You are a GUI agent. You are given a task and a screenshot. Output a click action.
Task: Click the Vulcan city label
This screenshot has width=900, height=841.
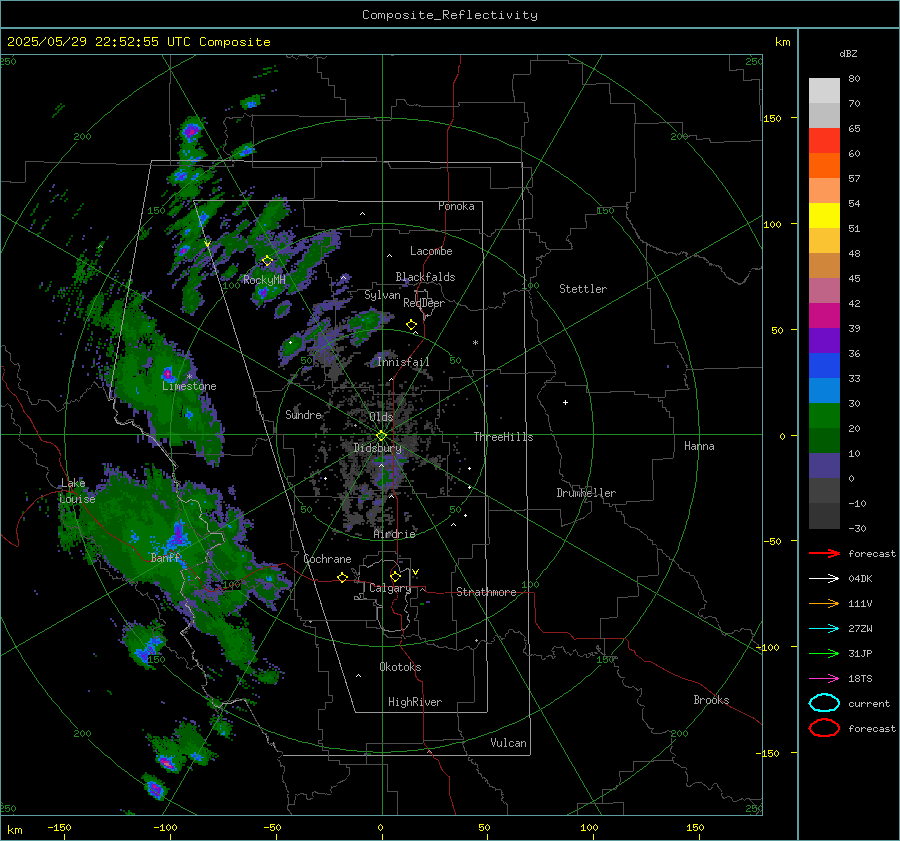508,743
